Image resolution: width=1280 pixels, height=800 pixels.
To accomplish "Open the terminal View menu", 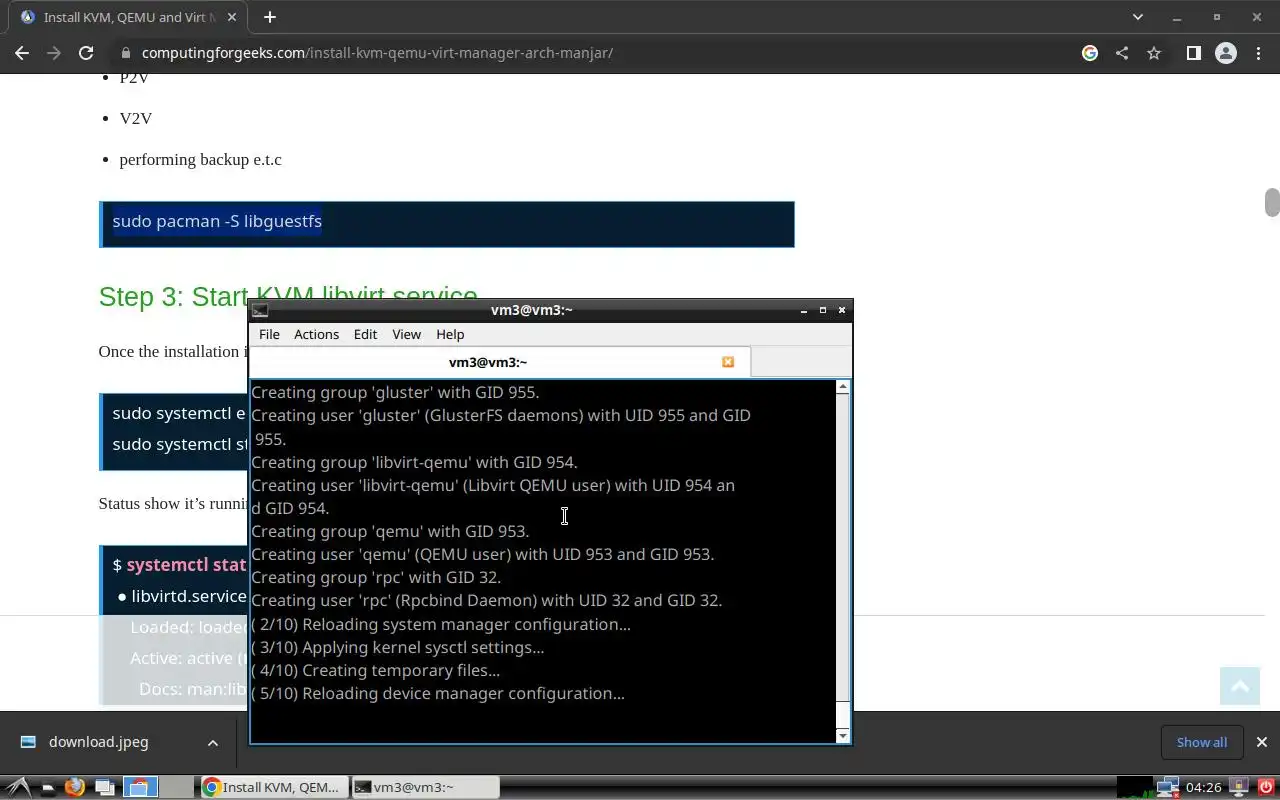I will click(406, 334).
